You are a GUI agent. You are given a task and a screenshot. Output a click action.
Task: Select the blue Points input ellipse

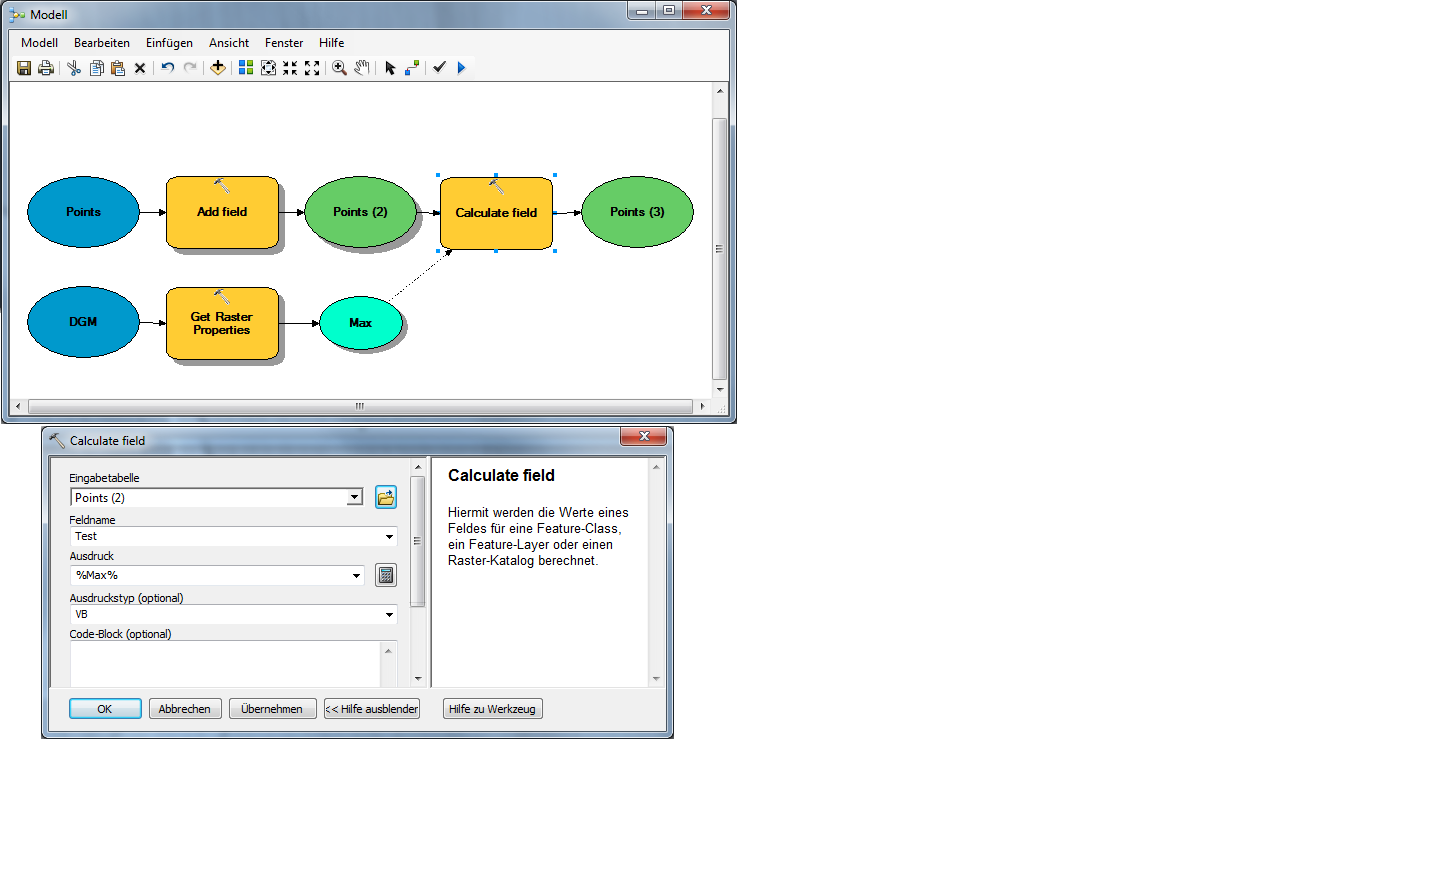pyautogui.click(x=83, y=212)
